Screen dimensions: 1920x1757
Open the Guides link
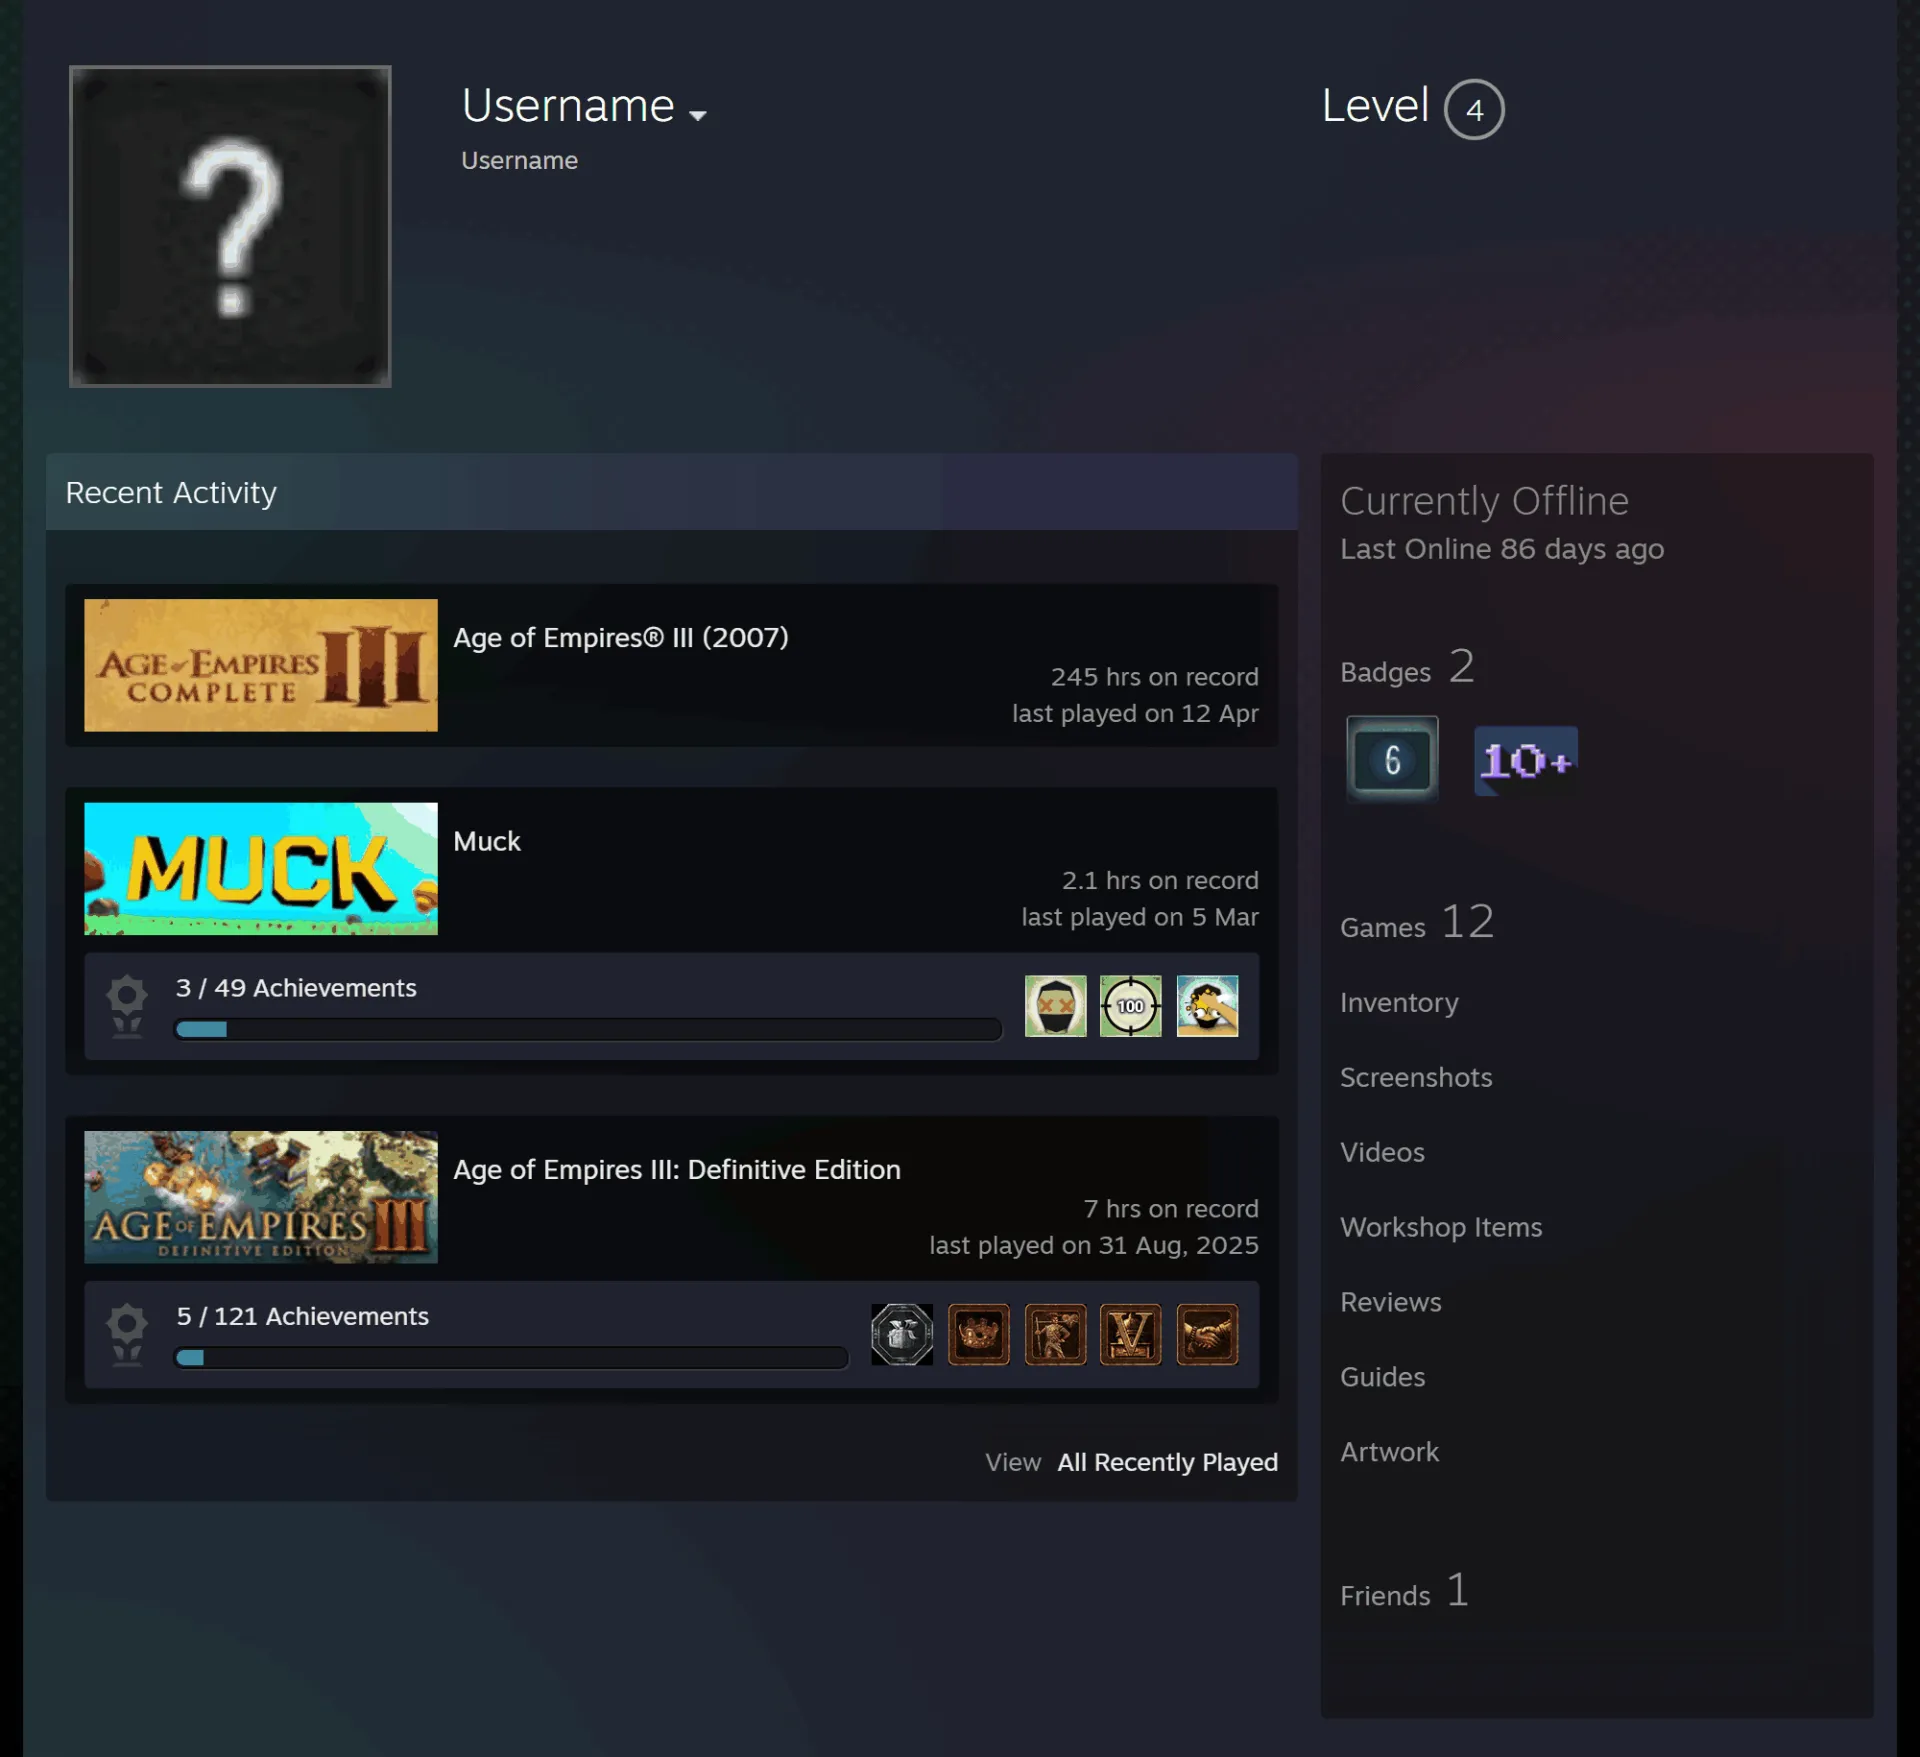(x=1382, y=1377)
